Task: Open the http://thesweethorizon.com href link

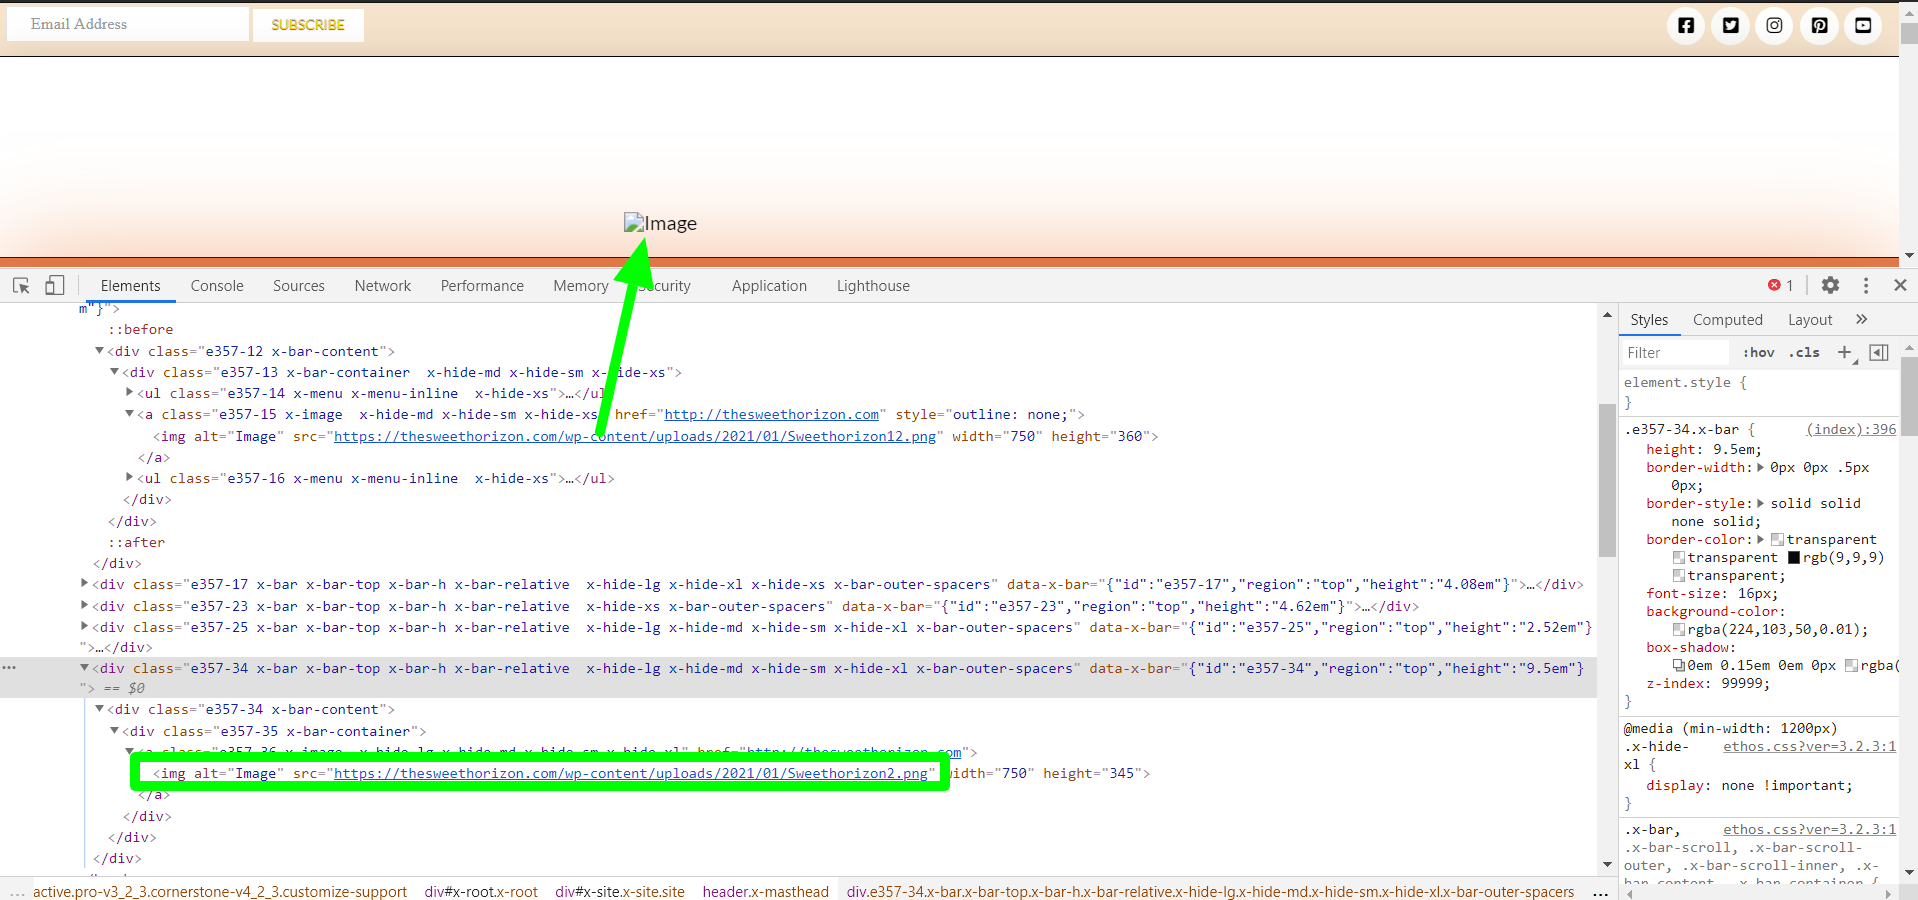Action: 772,414
